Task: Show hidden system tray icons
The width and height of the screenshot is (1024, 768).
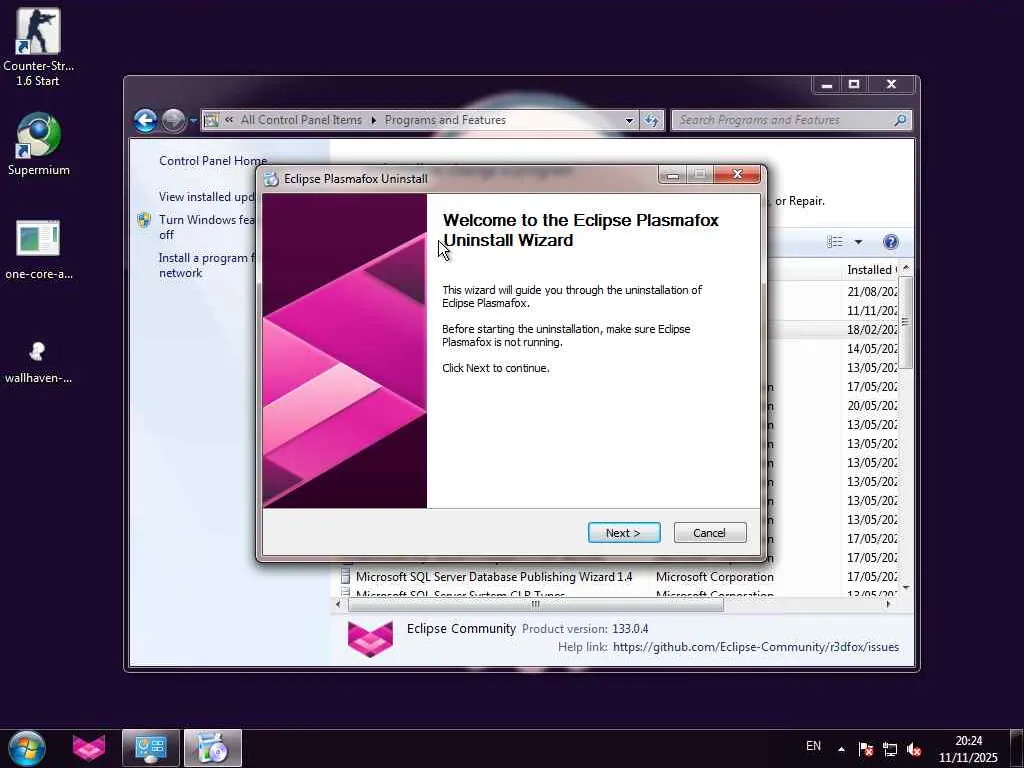Action: [x=842, y=749]
